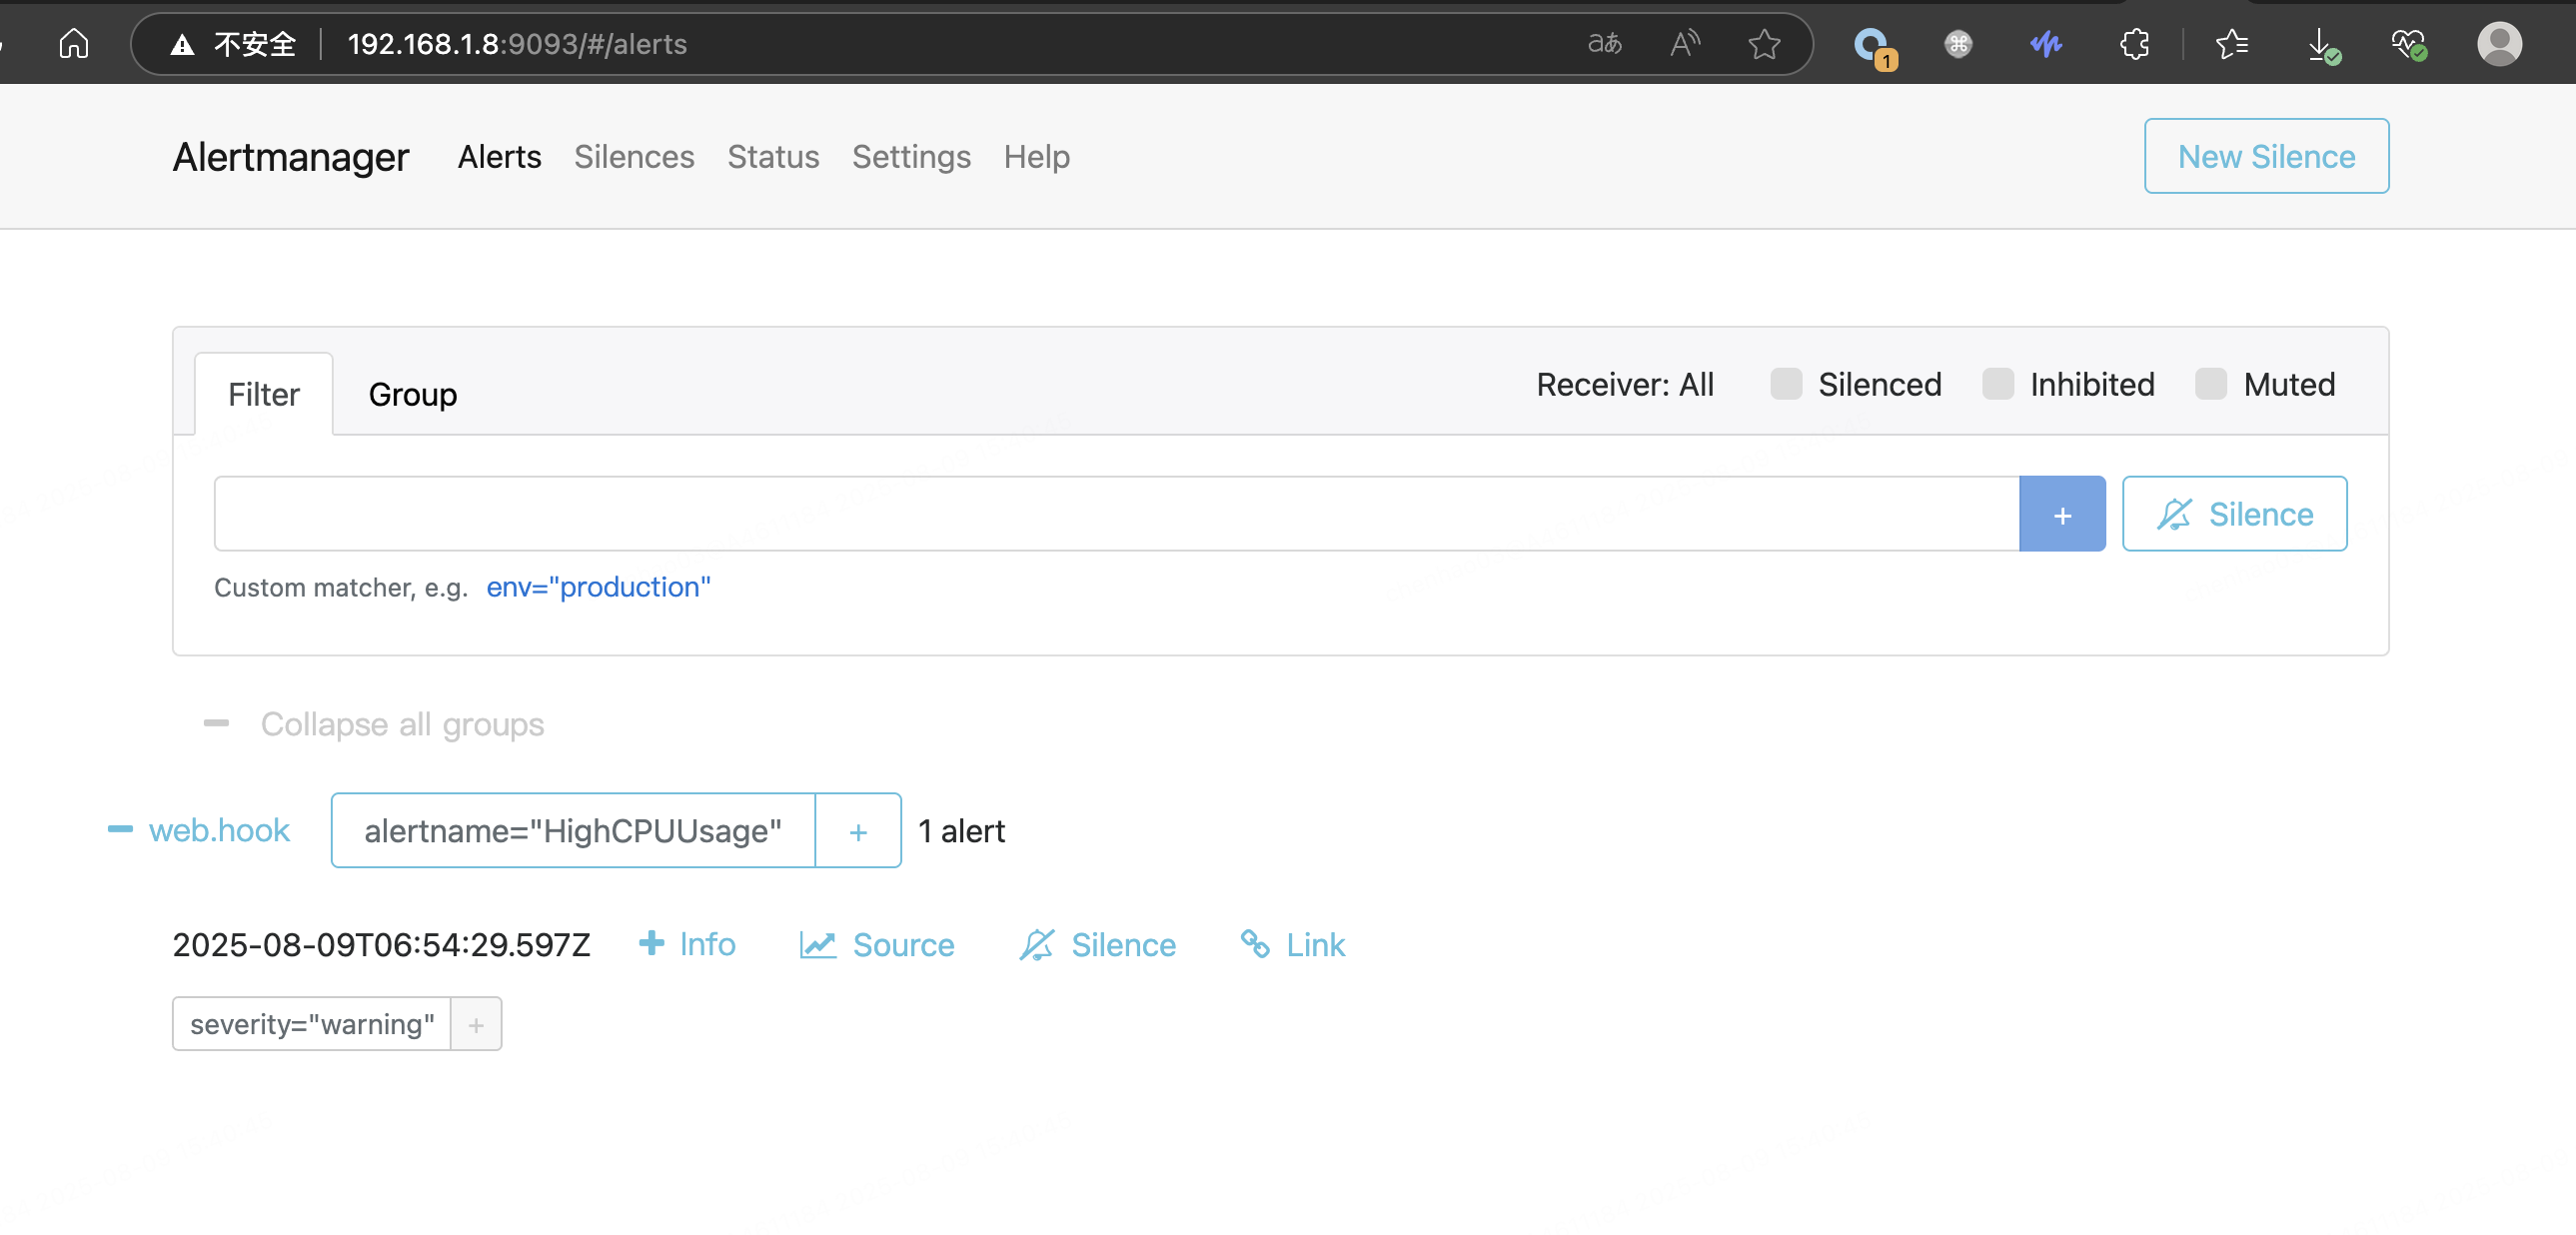Viewport: 2576px width, 1235px height.
Task: Click the Read Aloud icon
Action: pos(1685,44)
